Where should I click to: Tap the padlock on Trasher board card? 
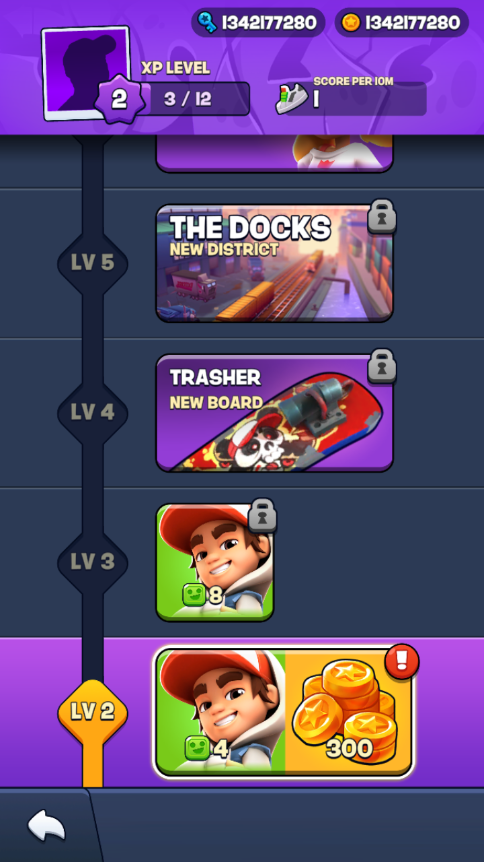(382, 366)
